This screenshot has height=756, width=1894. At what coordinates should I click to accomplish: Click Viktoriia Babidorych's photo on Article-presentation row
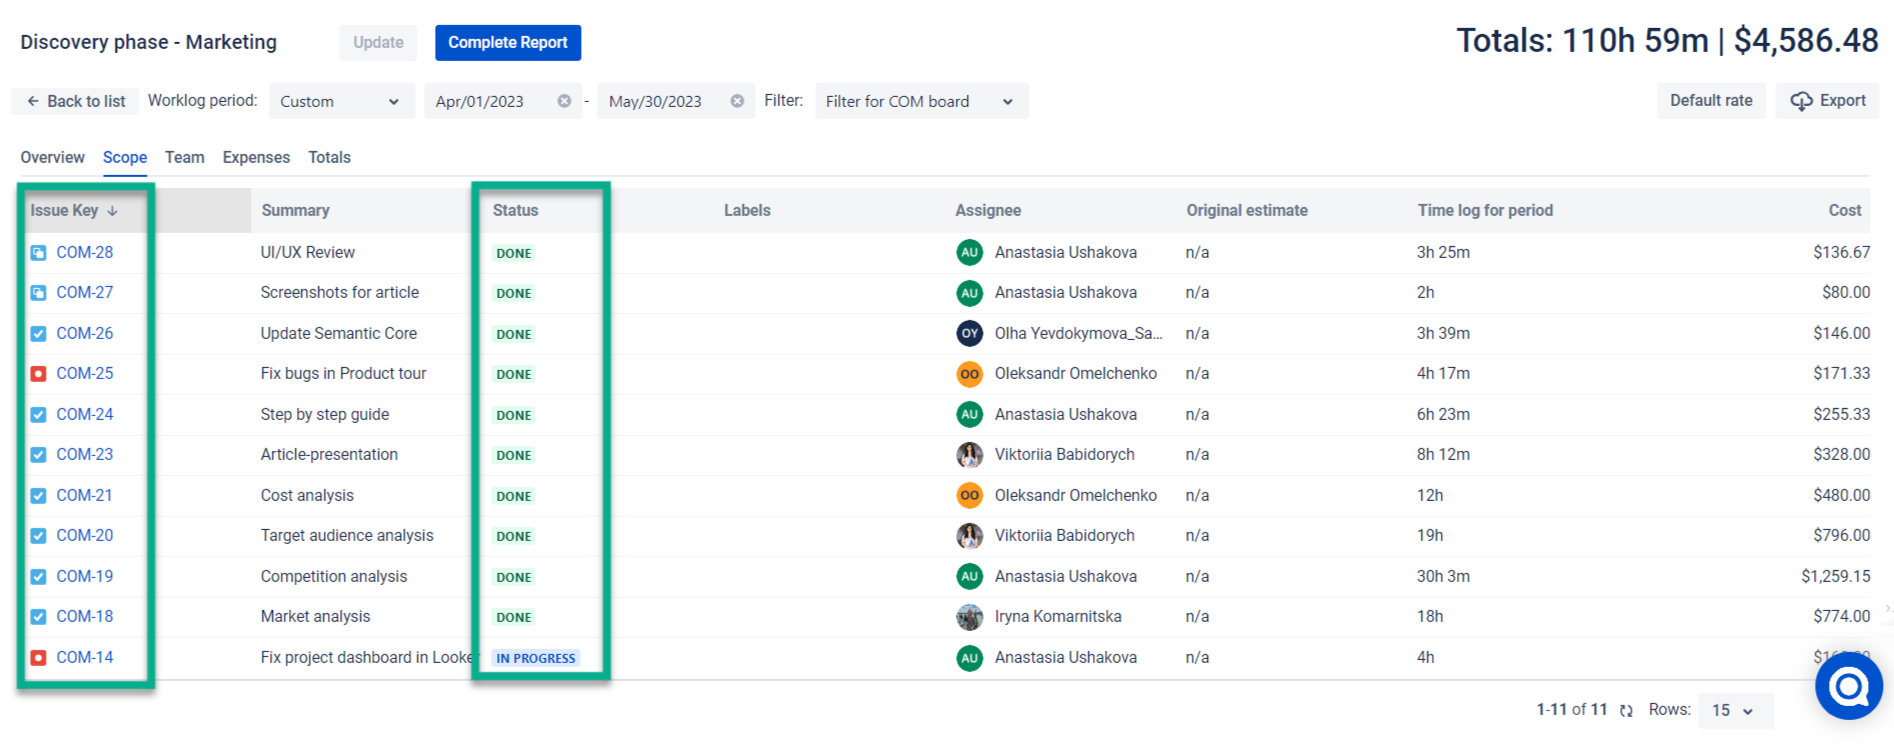pos(969,455)
